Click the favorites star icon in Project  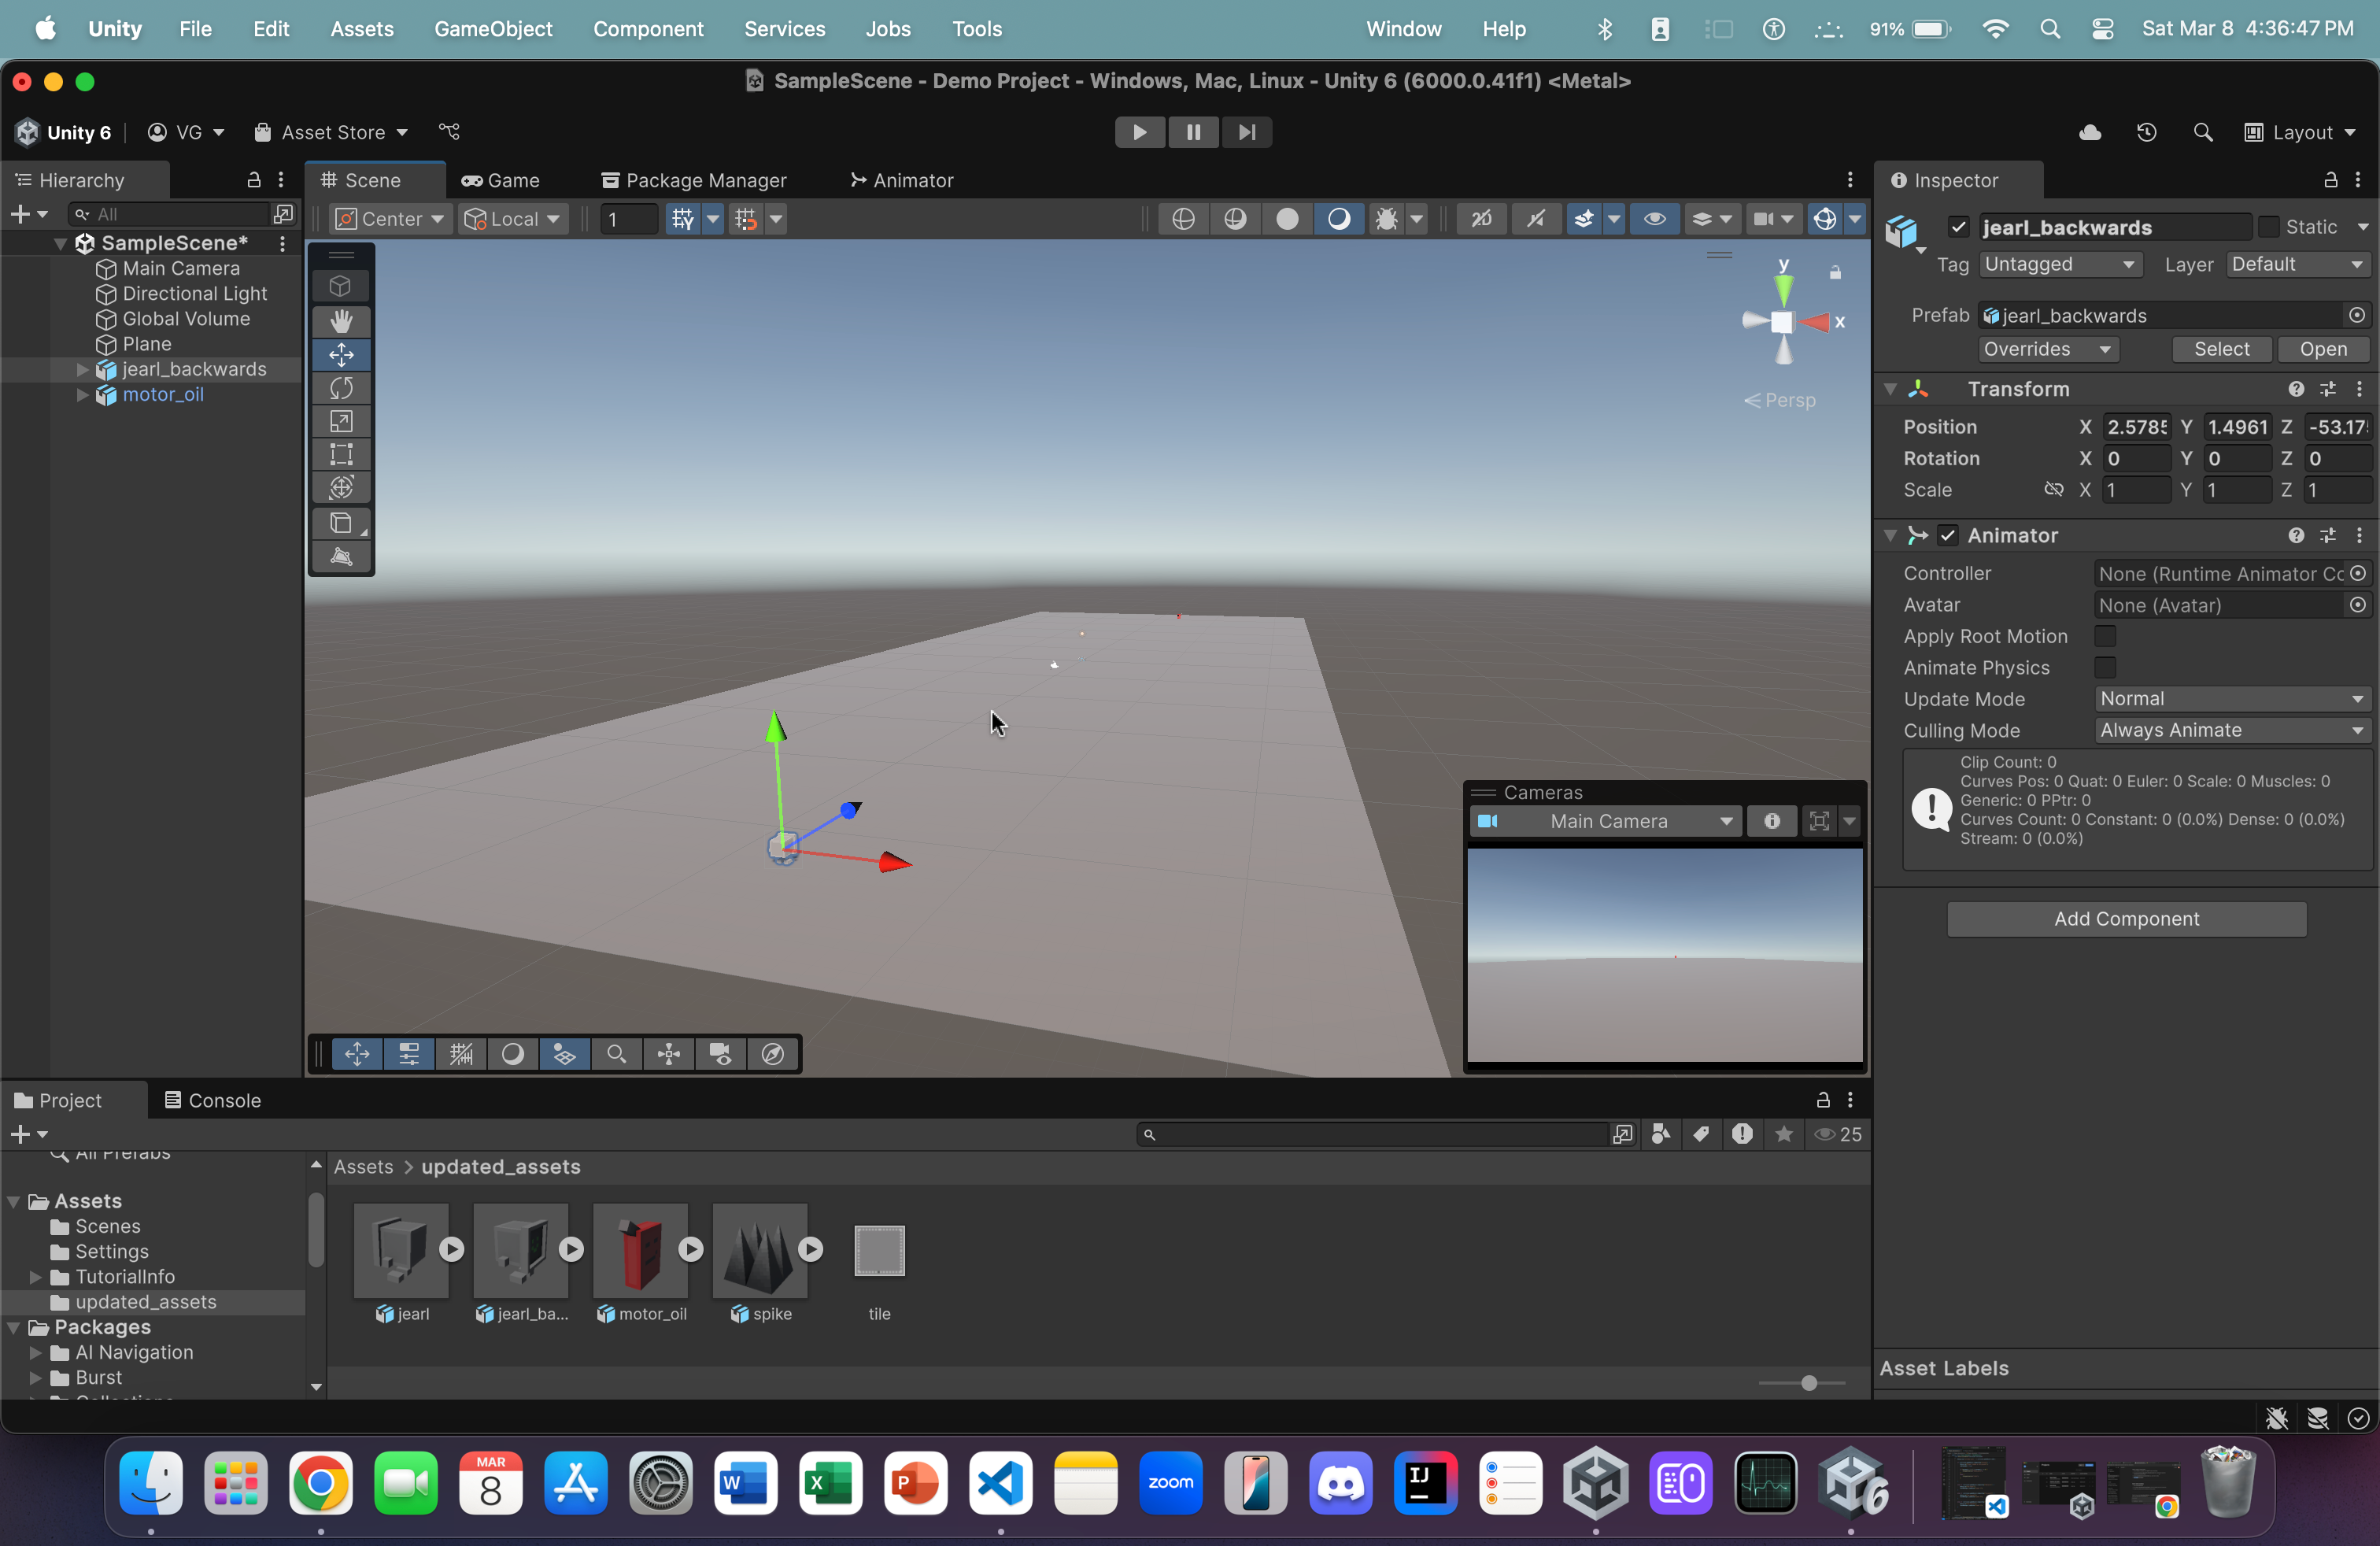(1783, 1134)
